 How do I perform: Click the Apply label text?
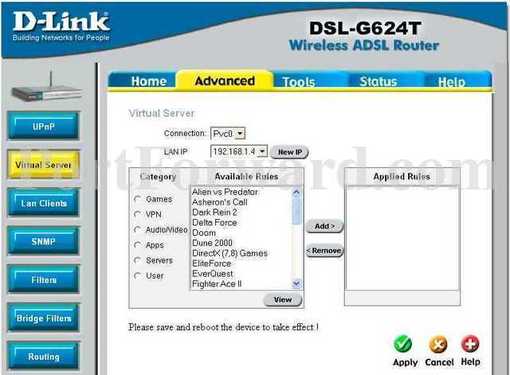[405, 362]
